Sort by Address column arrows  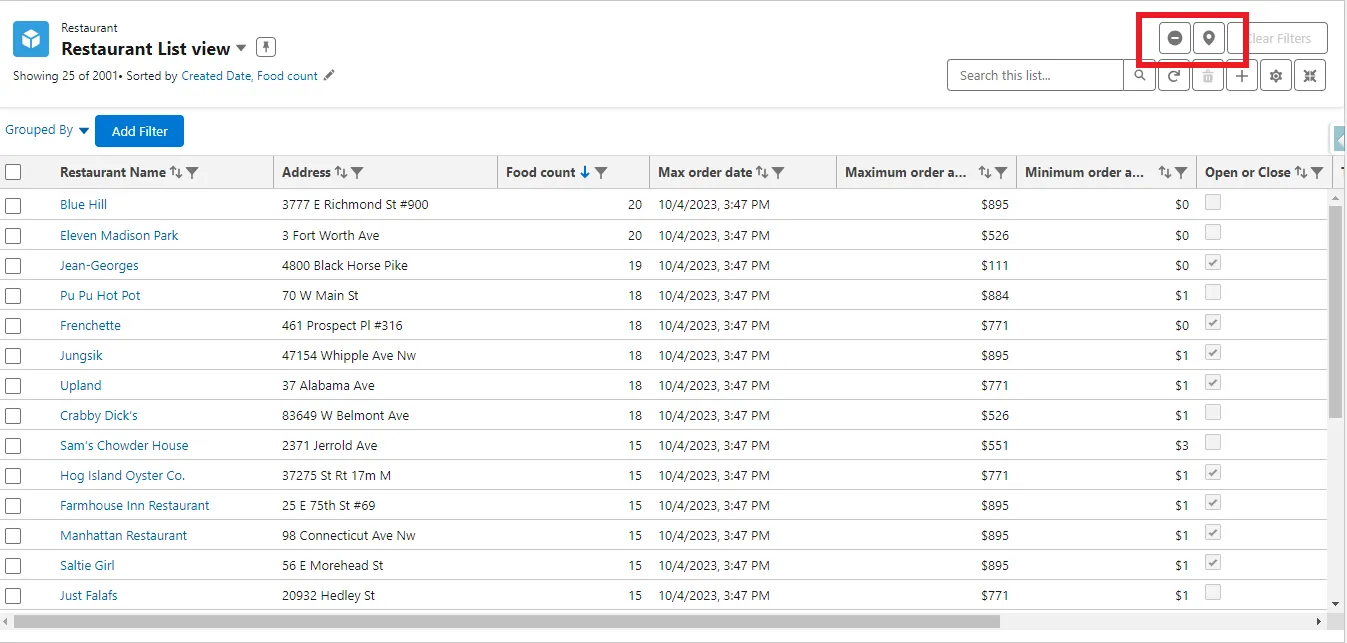pyautogui.click(x=340, y=172)
